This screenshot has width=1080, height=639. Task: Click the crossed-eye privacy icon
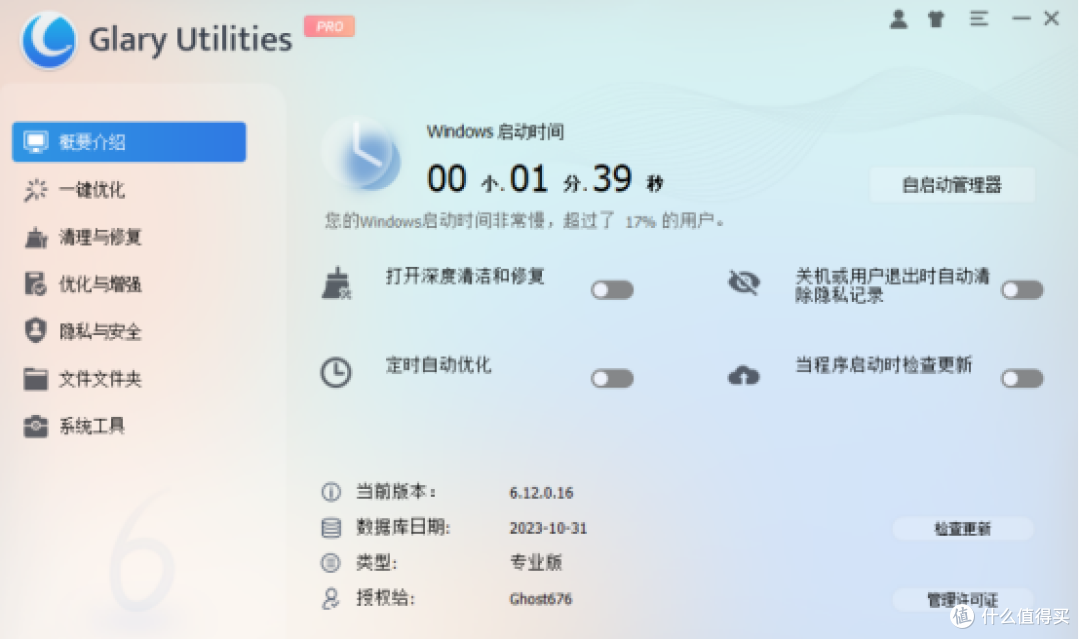pyautogui.click(x=744, y=282)
